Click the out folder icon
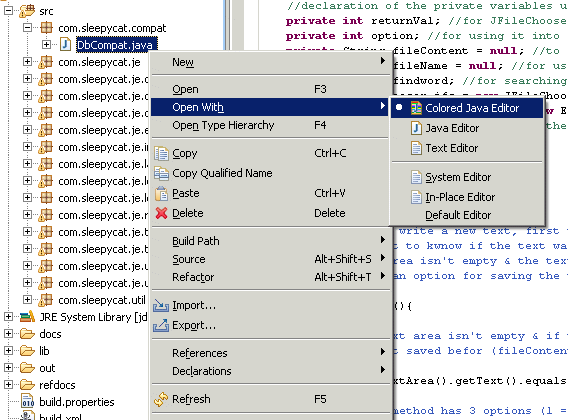The width and height of the screenshot is (568, 420). pos(27,368)
